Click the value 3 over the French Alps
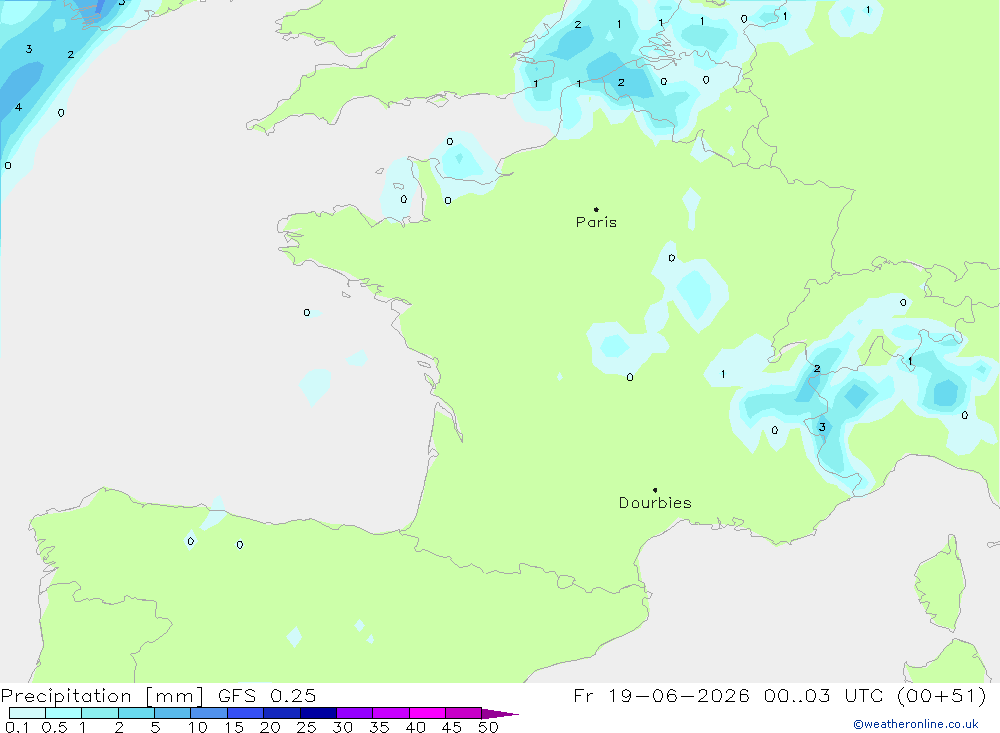The width and height of the screenshot is (1000, 733). pyautogui.click(x=822, y=427)
